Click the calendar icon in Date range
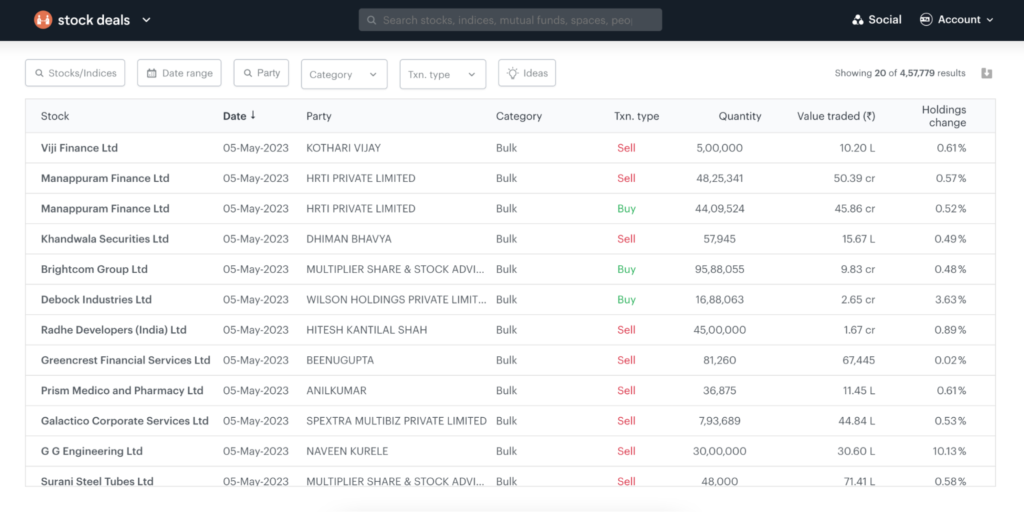1024x512 pixels. [x=152, y=73]
